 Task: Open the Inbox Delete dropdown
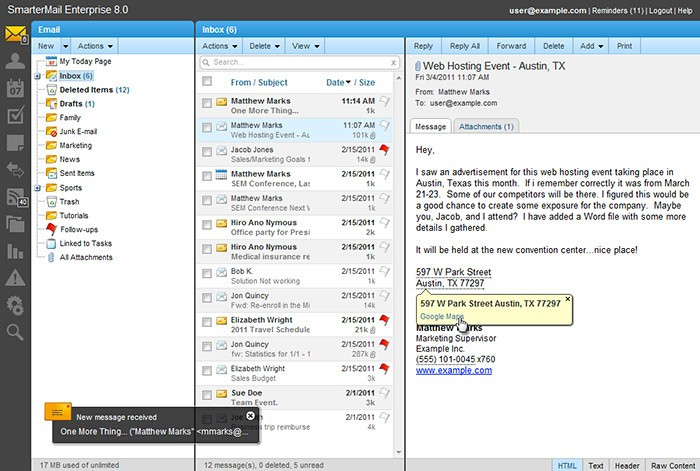265,46
